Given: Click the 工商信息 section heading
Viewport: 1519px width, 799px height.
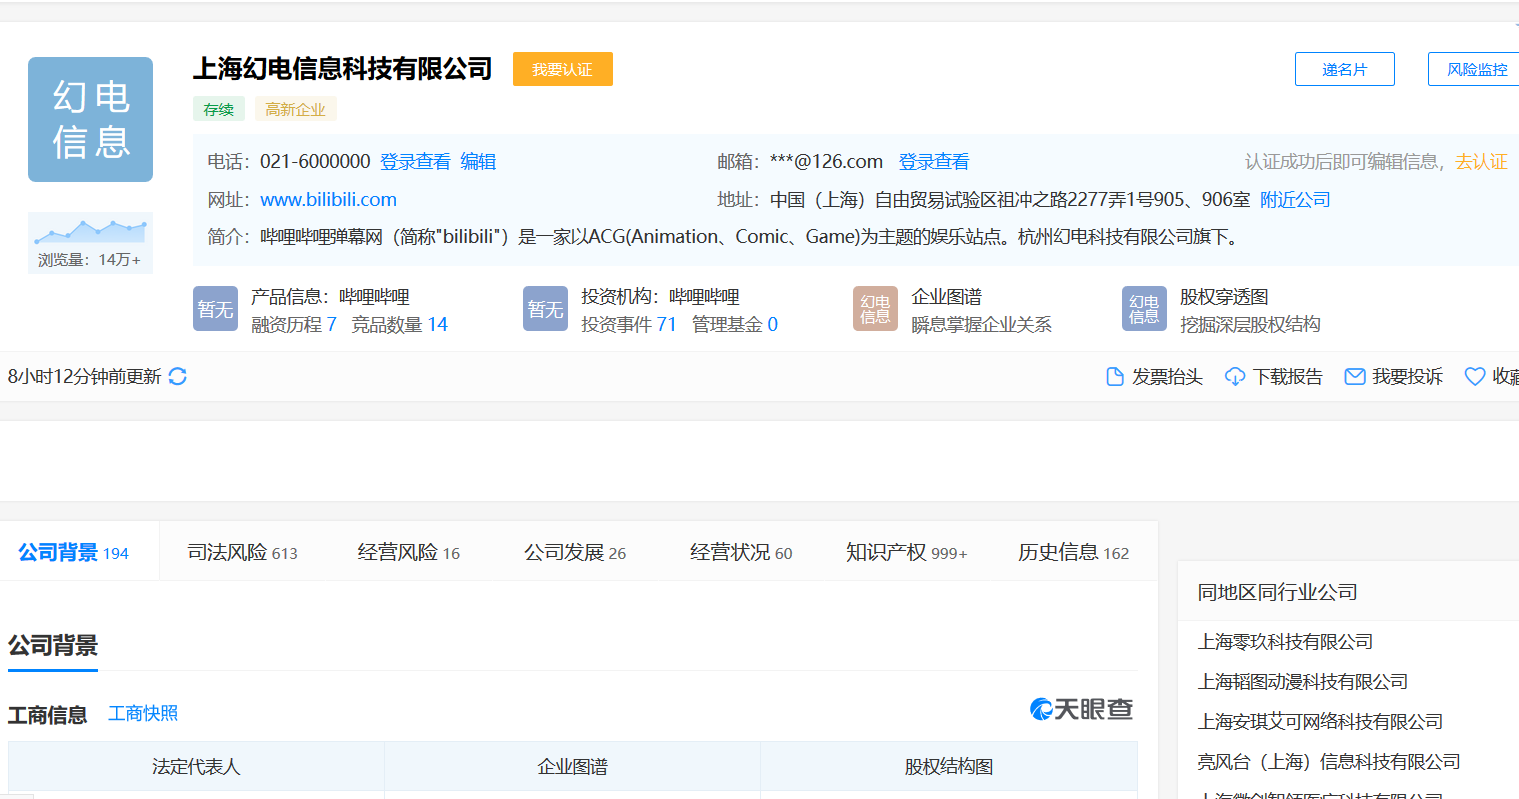Looking at the screenshot, I should (x=48, y=715).
